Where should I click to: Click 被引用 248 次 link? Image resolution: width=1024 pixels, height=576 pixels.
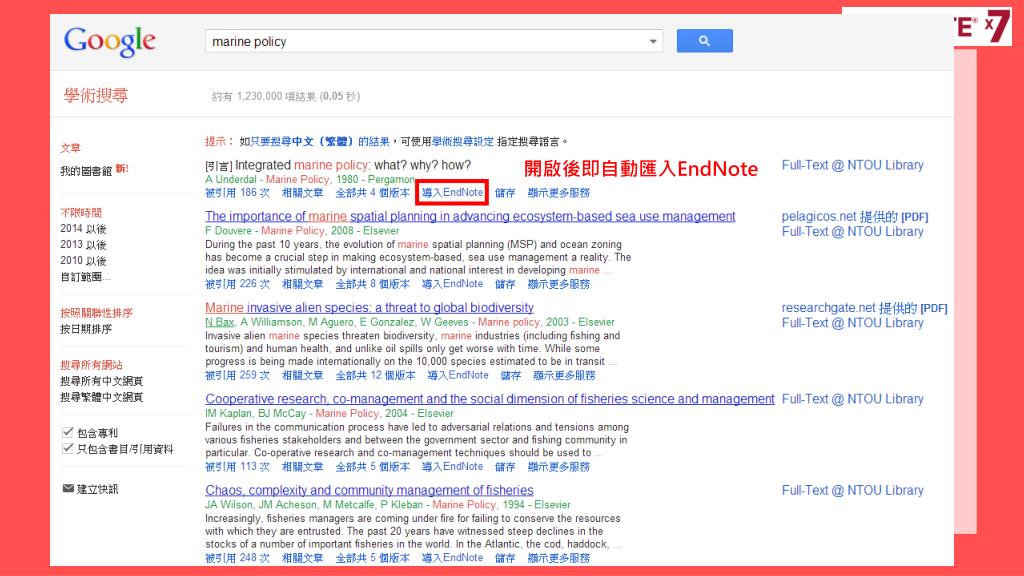(237, 558)
